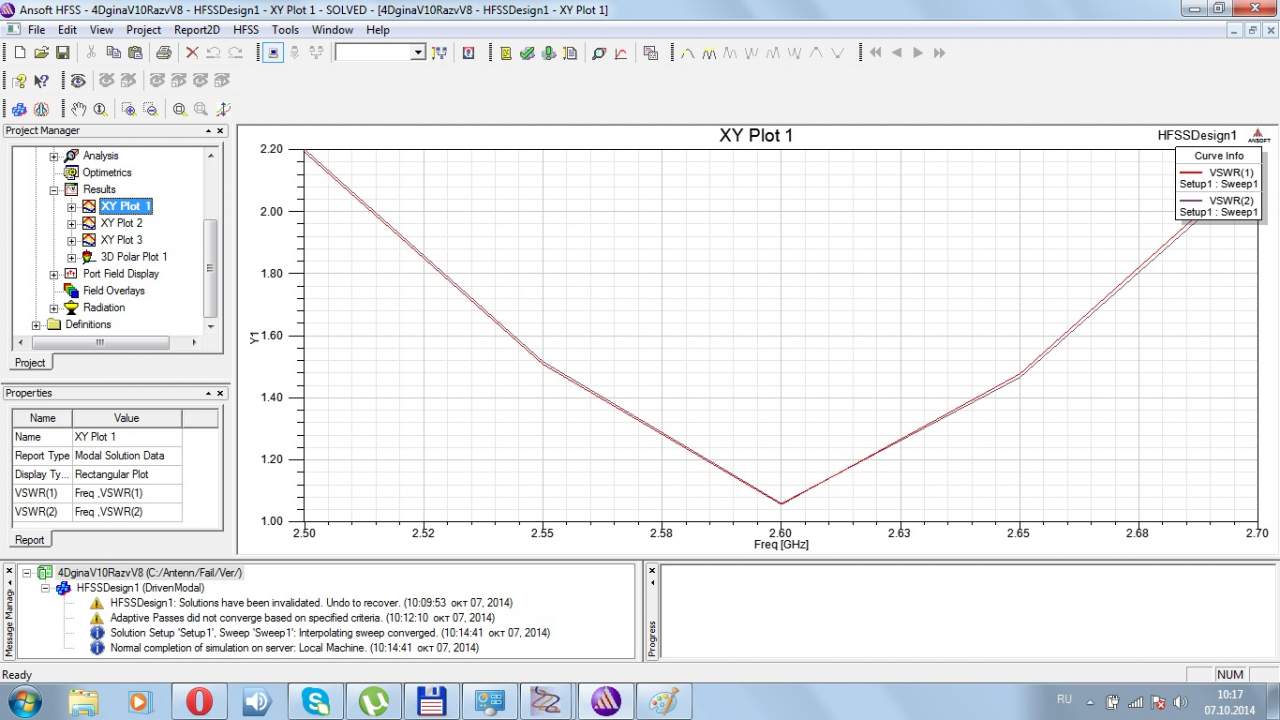Click the context help arrow icon
This screenshot has width=1280, height=720.
pyautogui.click(x=42, y=81)
